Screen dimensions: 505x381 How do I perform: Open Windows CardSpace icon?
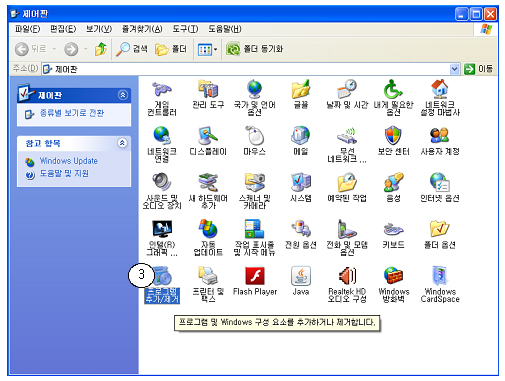click(x=440, y=276)
